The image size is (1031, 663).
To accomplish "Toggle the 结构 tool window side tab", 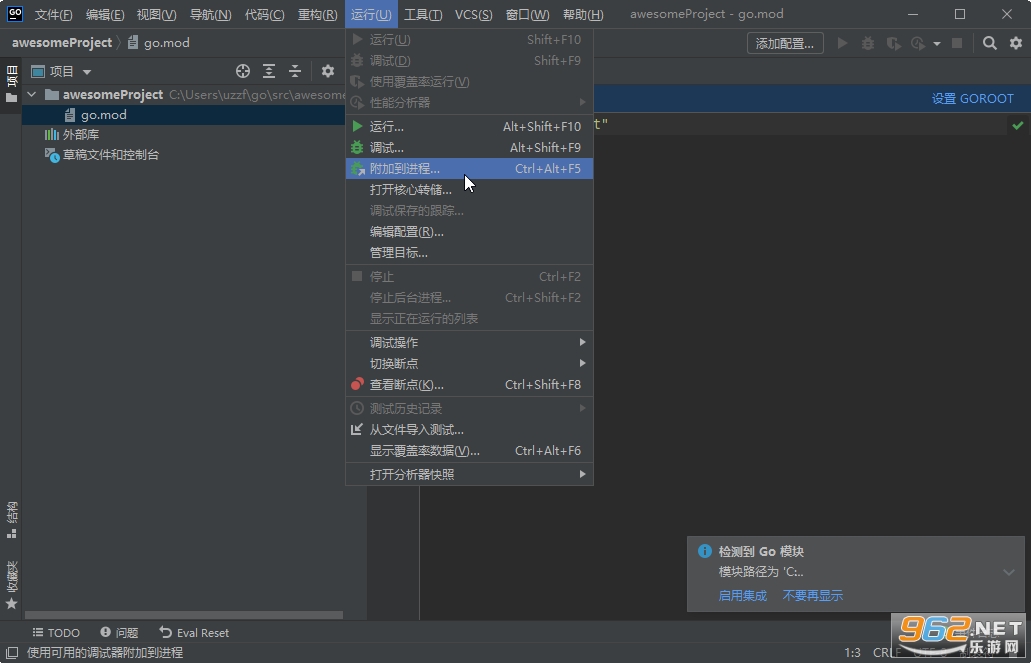I will [11, 520].
